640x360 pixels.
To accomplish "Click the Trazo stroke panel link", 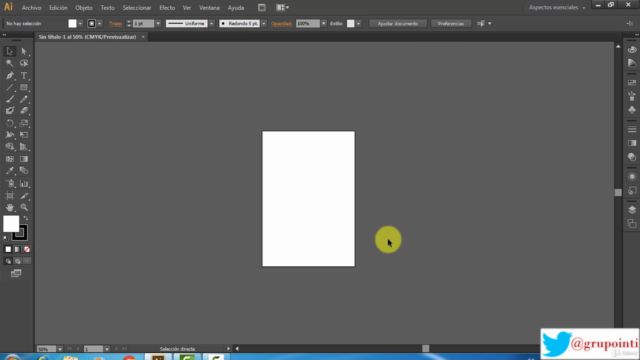I will 116,24.
